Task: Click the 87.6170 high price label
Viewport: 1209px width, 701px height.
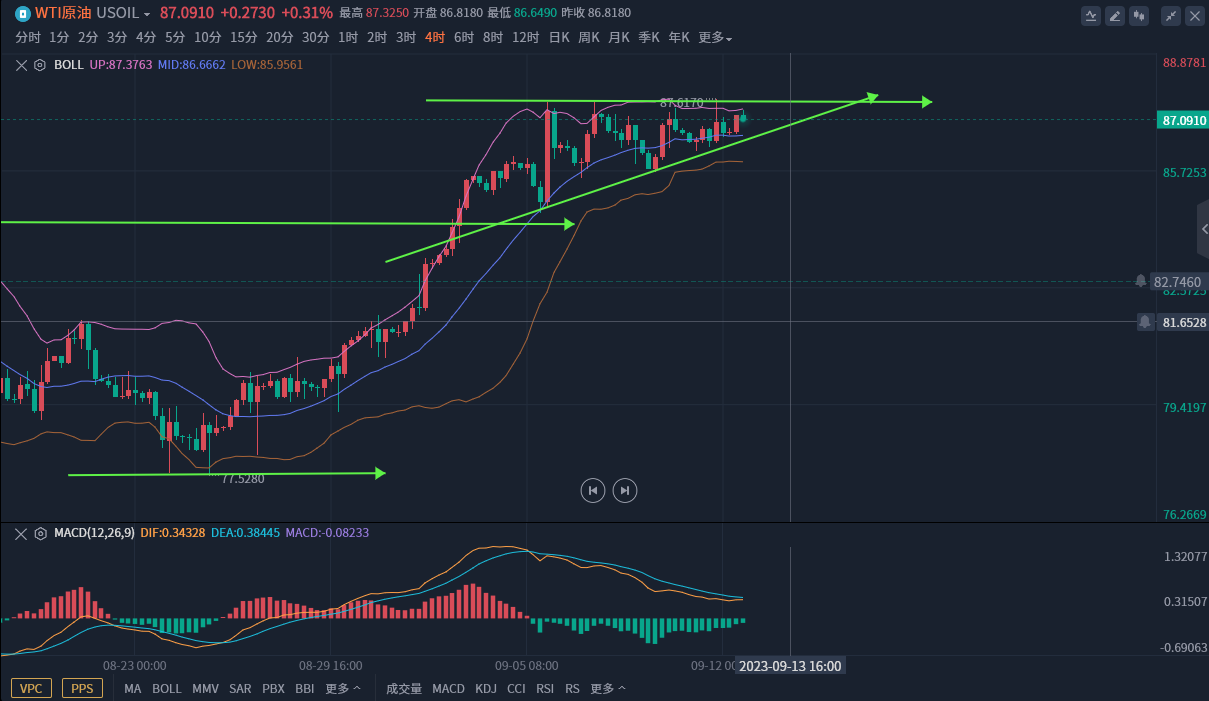Action: pyautogui.click(x=682, y=103)
